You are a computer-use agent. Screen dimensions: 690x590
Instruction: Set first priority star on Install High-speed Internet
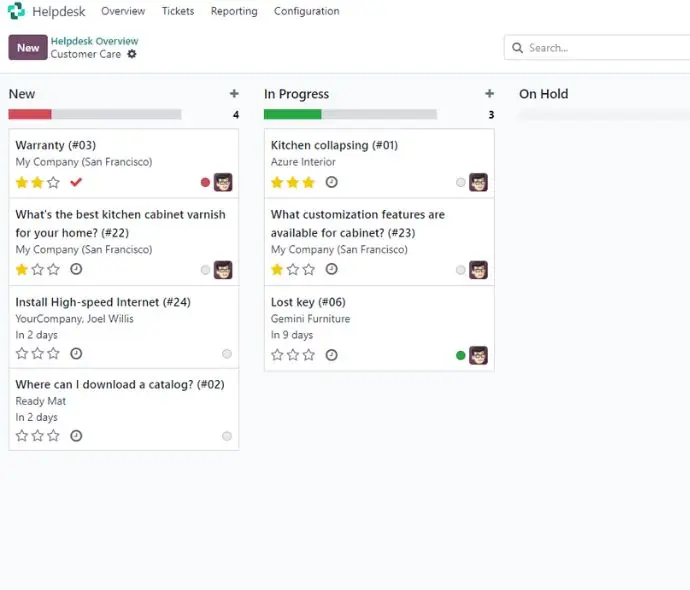click(22, 353)
